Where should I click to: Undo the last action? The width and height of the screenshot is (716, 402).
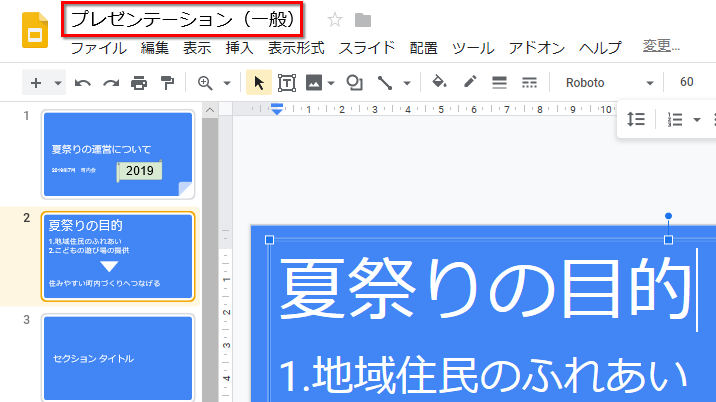click(83, 83)
